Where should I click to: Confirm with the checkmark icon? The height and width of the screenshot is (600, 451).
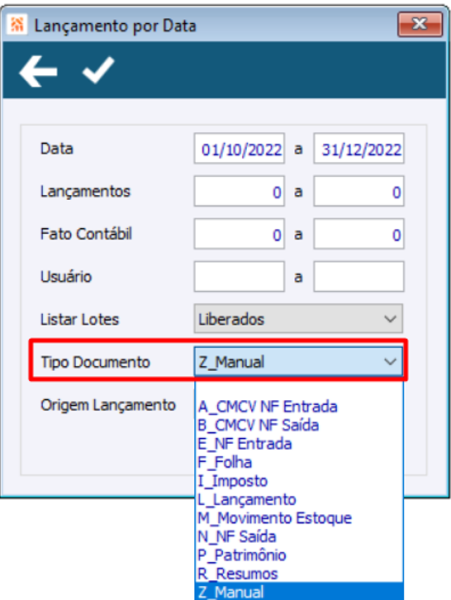point(98,70)
